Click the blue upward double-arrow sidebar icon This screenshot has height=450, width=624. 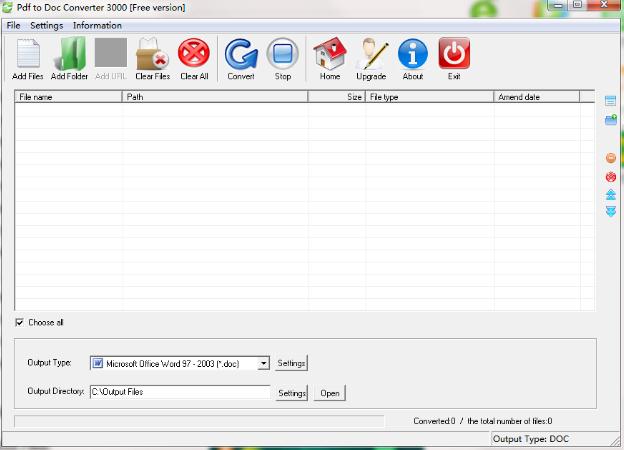tap(611, 195)
